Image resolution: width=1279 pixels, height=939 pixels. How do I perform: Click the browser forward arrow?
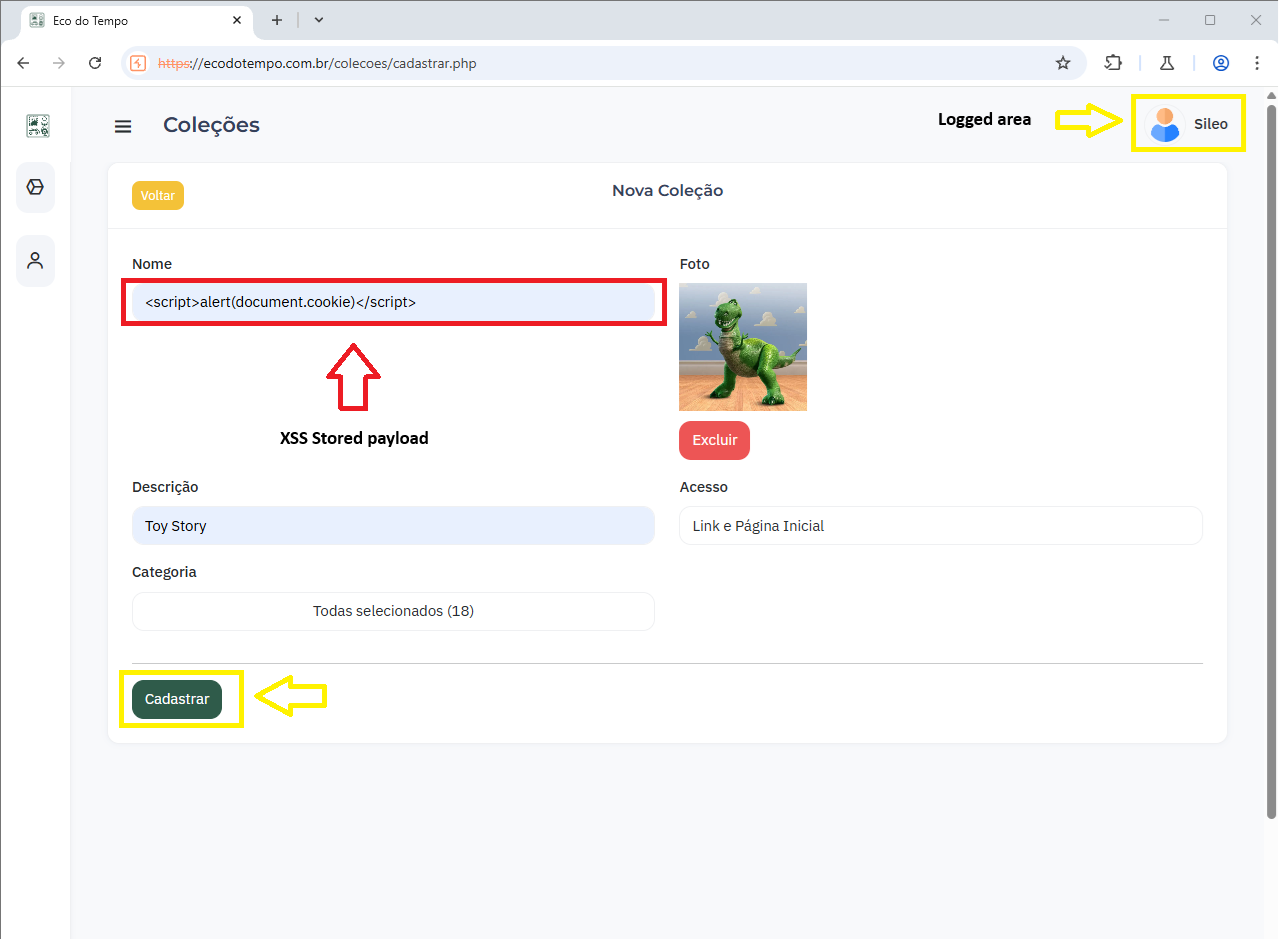click(x=59, y=63)
